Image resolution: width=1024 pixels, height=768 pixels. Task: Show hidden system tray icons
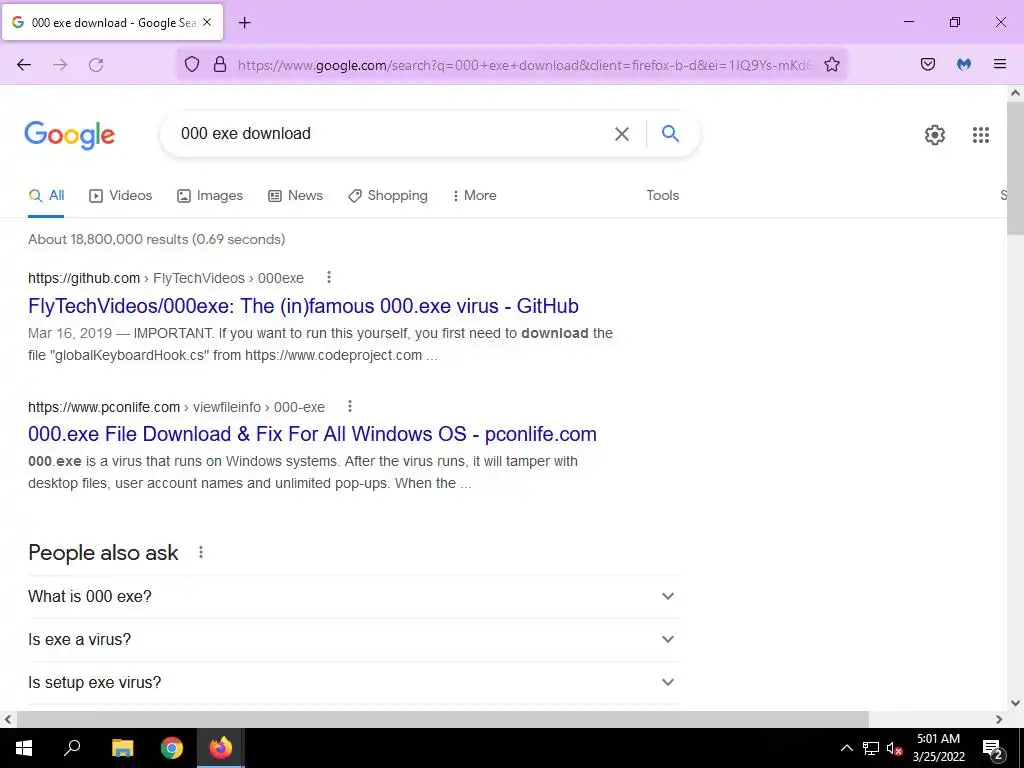coord(846,748)
